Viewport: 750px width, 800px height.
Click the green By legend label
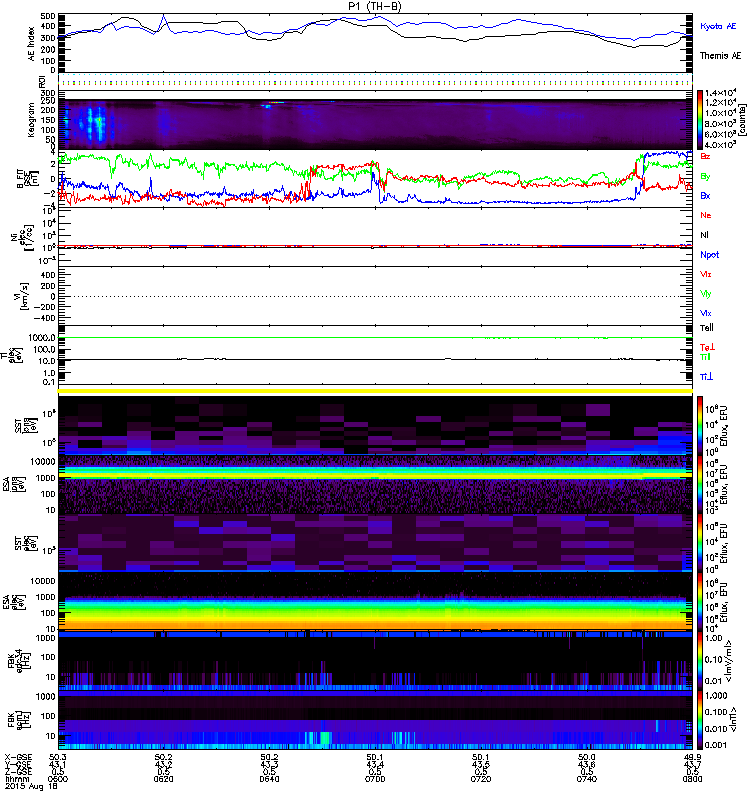(x=705, y=177)
